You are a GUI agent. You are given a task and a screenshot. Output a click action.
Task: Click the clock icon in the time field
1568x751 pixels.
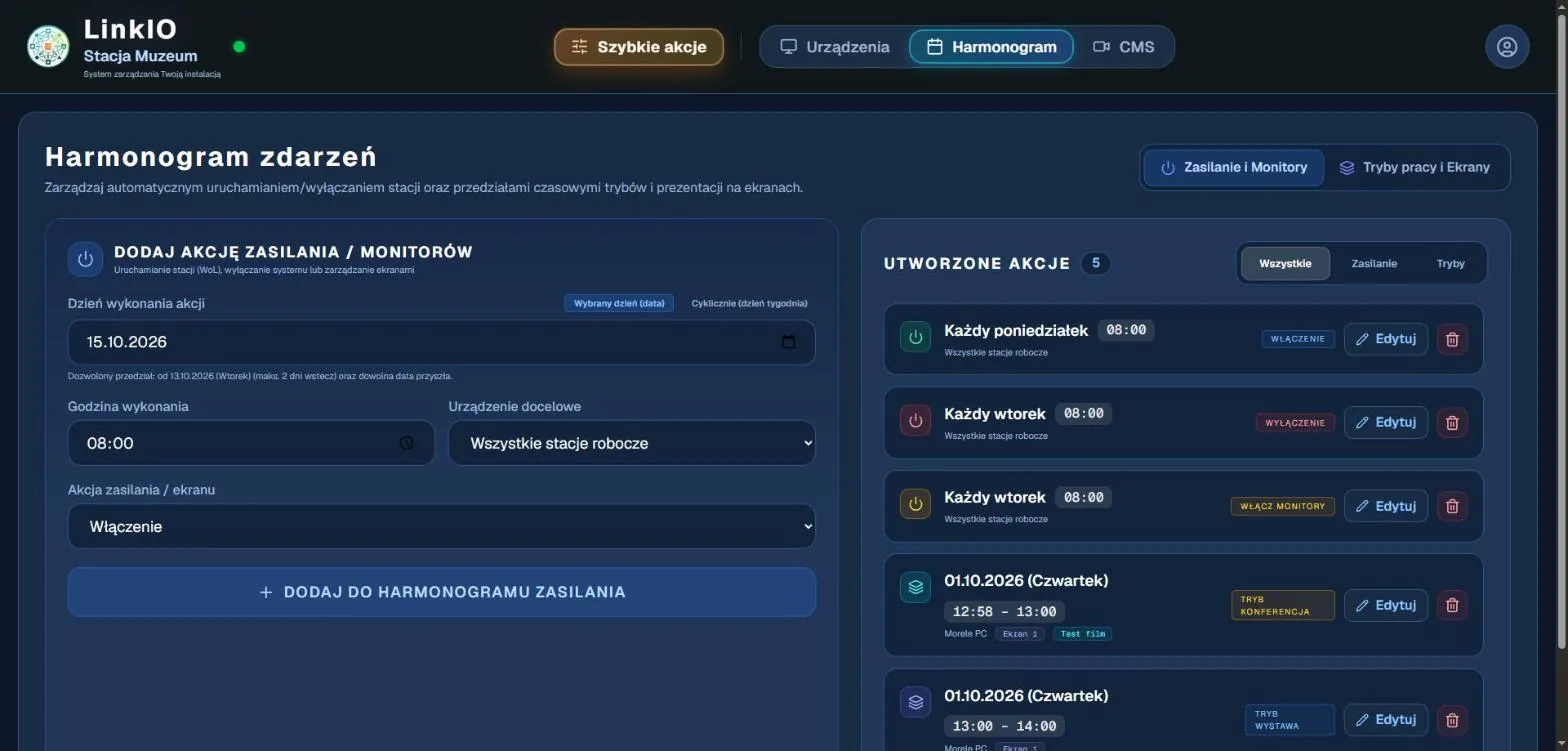[406, 443]
